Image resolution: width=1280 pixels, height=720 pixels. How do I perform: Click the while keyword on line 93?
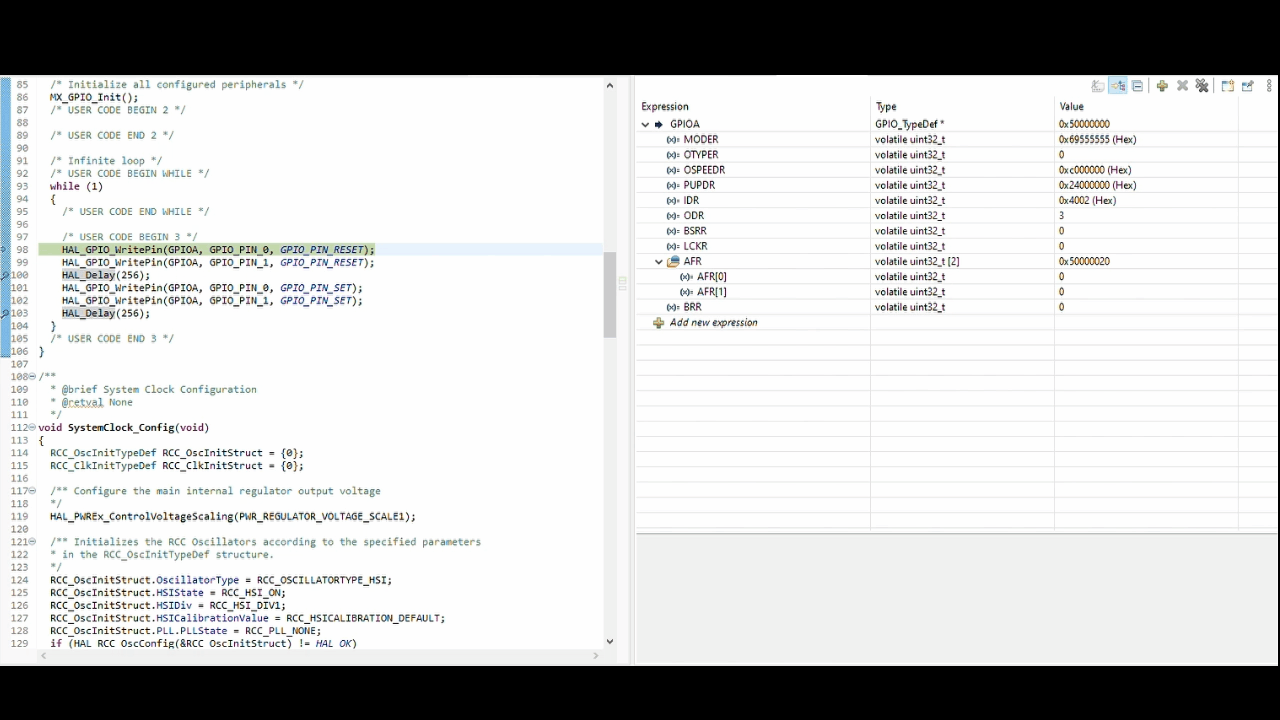(x=65, y=186)
